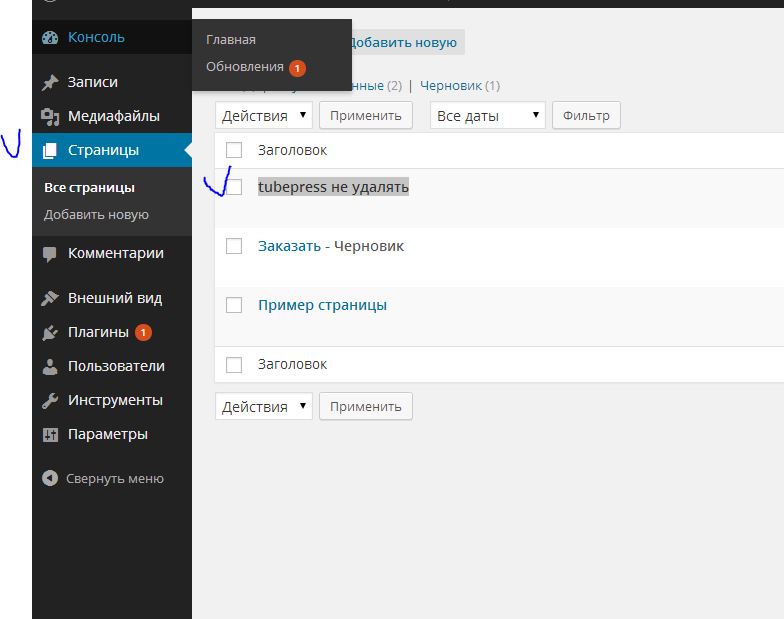Open the Заказать page link
The width and height of the screenshot is (784, 619).
(290, 246)
